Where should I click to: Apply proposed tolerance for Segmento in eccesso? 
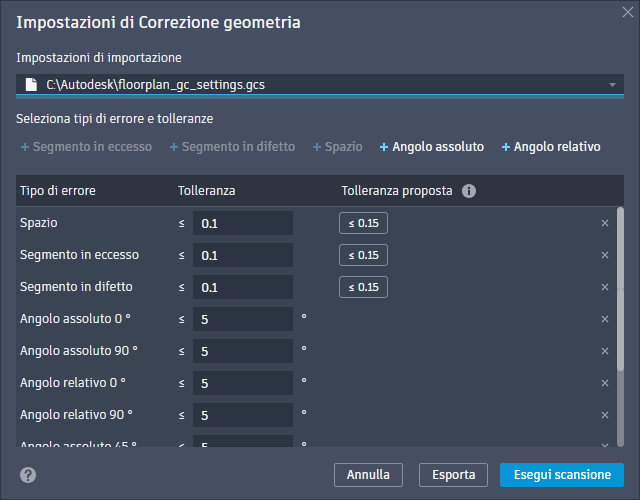(363, 255)
